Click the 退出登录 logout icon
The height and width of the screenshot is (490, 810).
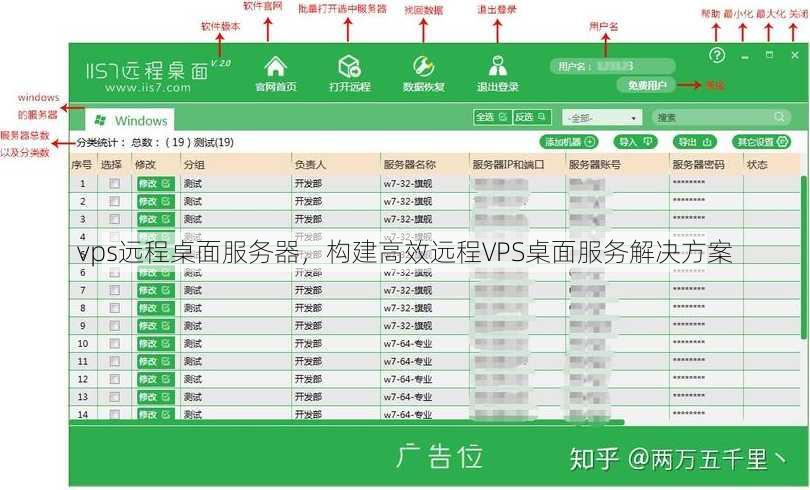pyautogui.click(x=497, y=67)
